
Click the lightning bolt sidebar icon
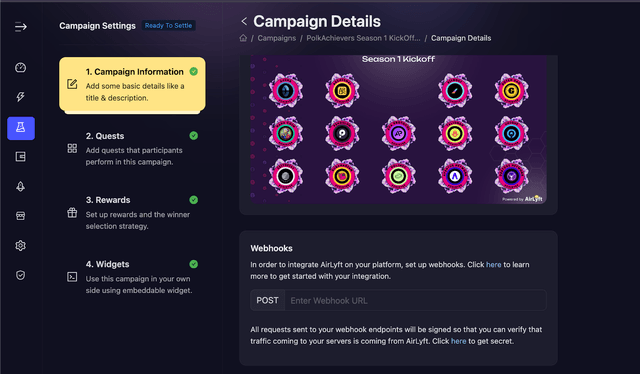[x=20, y=97]
